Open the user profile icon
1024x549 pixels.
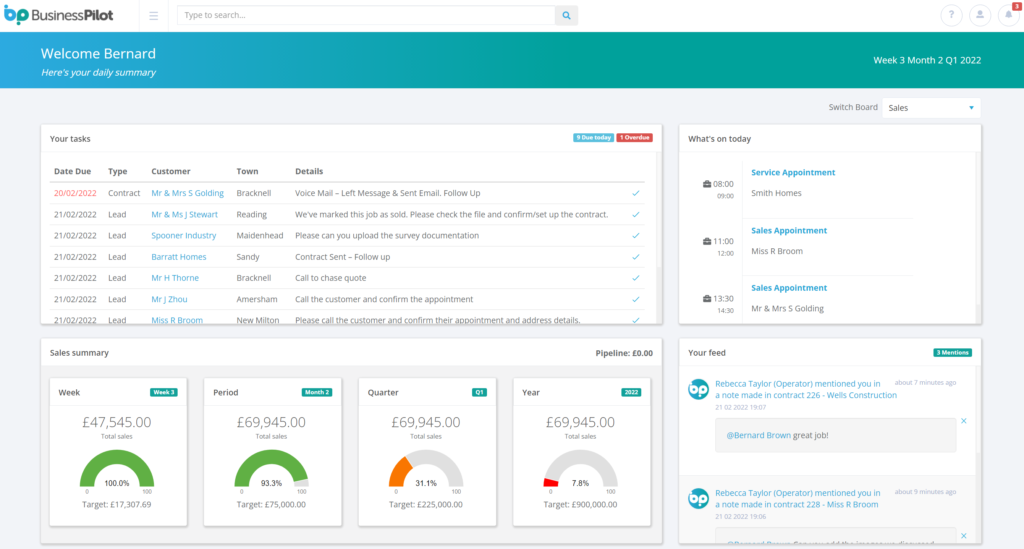pyautogui.click(x=980, y=16)
